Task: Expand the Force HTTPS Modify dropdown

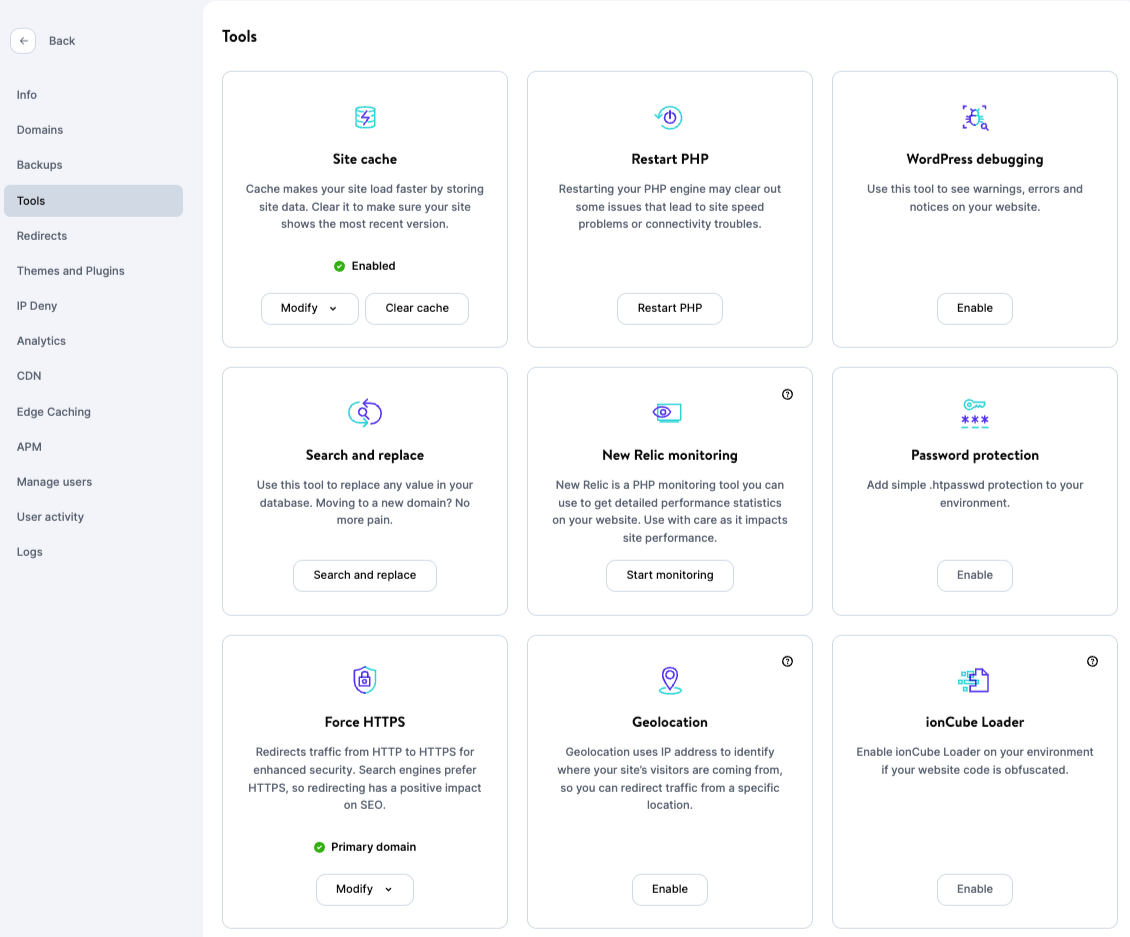Action: 365,889
